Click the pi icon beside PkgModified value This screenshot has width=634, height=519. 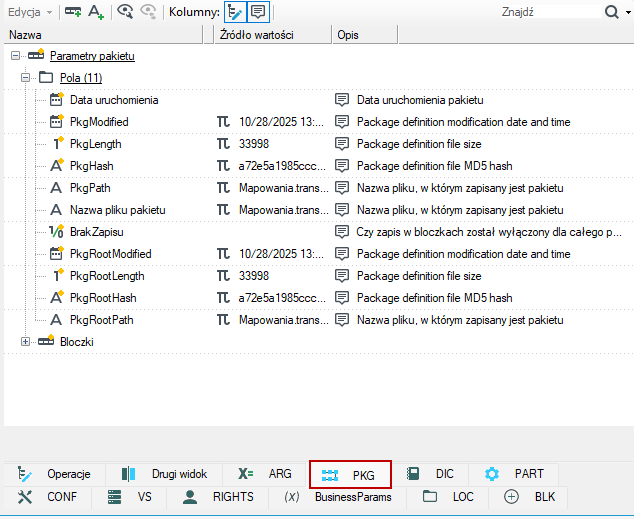click(223, 122)
